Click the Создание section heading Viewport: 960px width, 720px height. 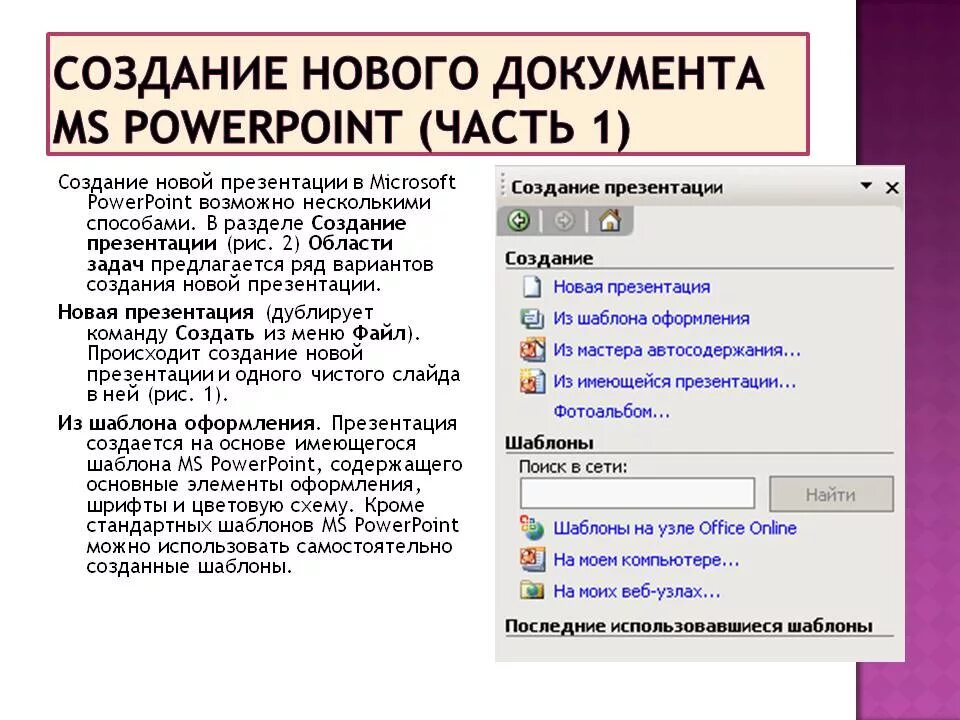(x=549, y=258)
